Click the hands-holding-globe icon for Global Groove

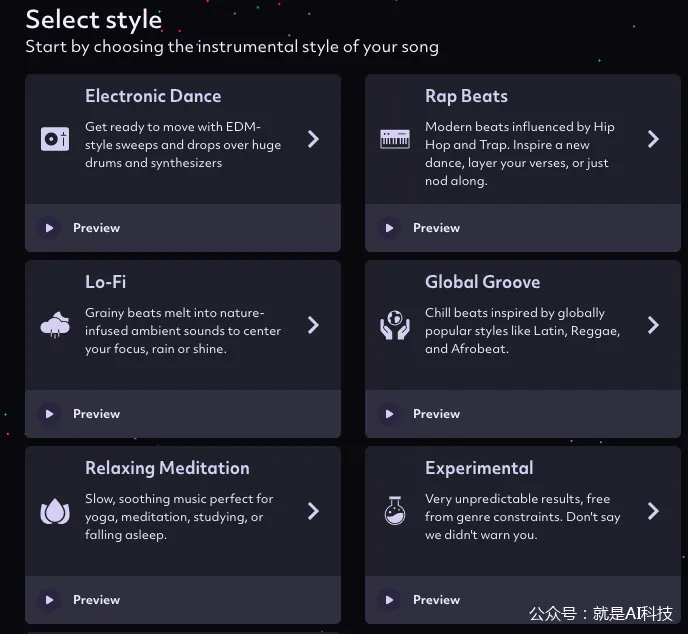(395, 325)
